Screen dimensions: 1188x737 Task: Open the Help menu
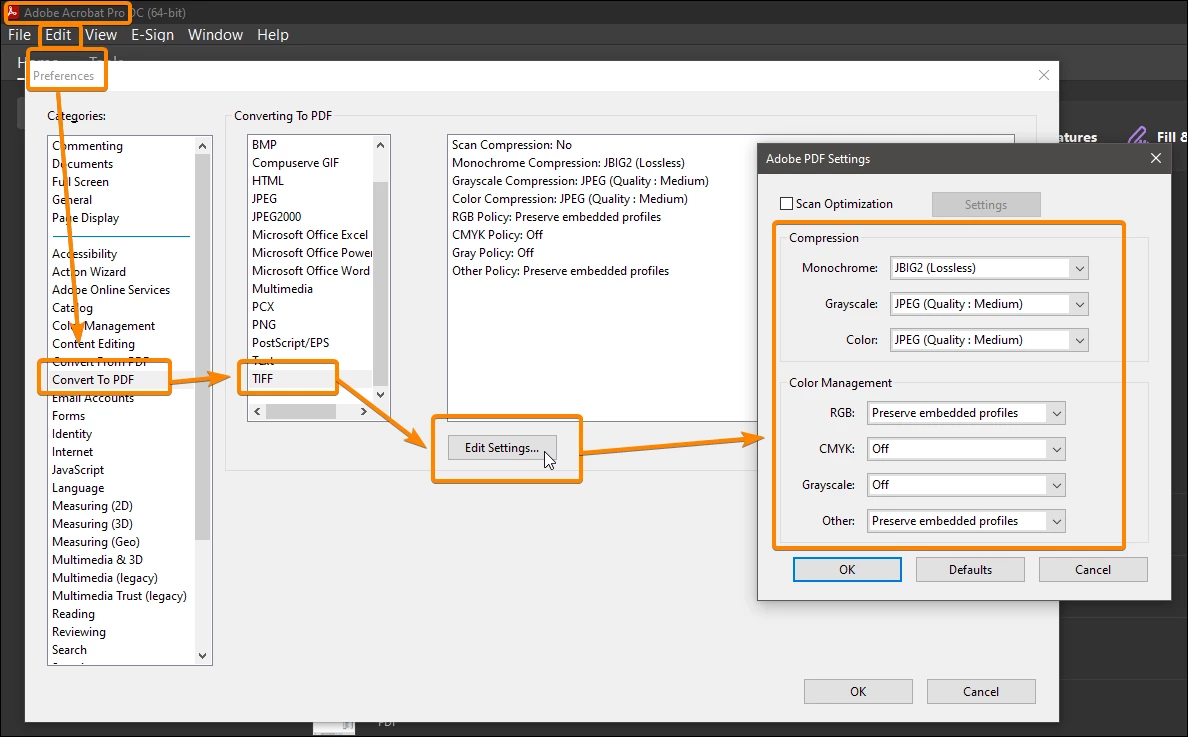pyautogui.click(x=273, y=35)
